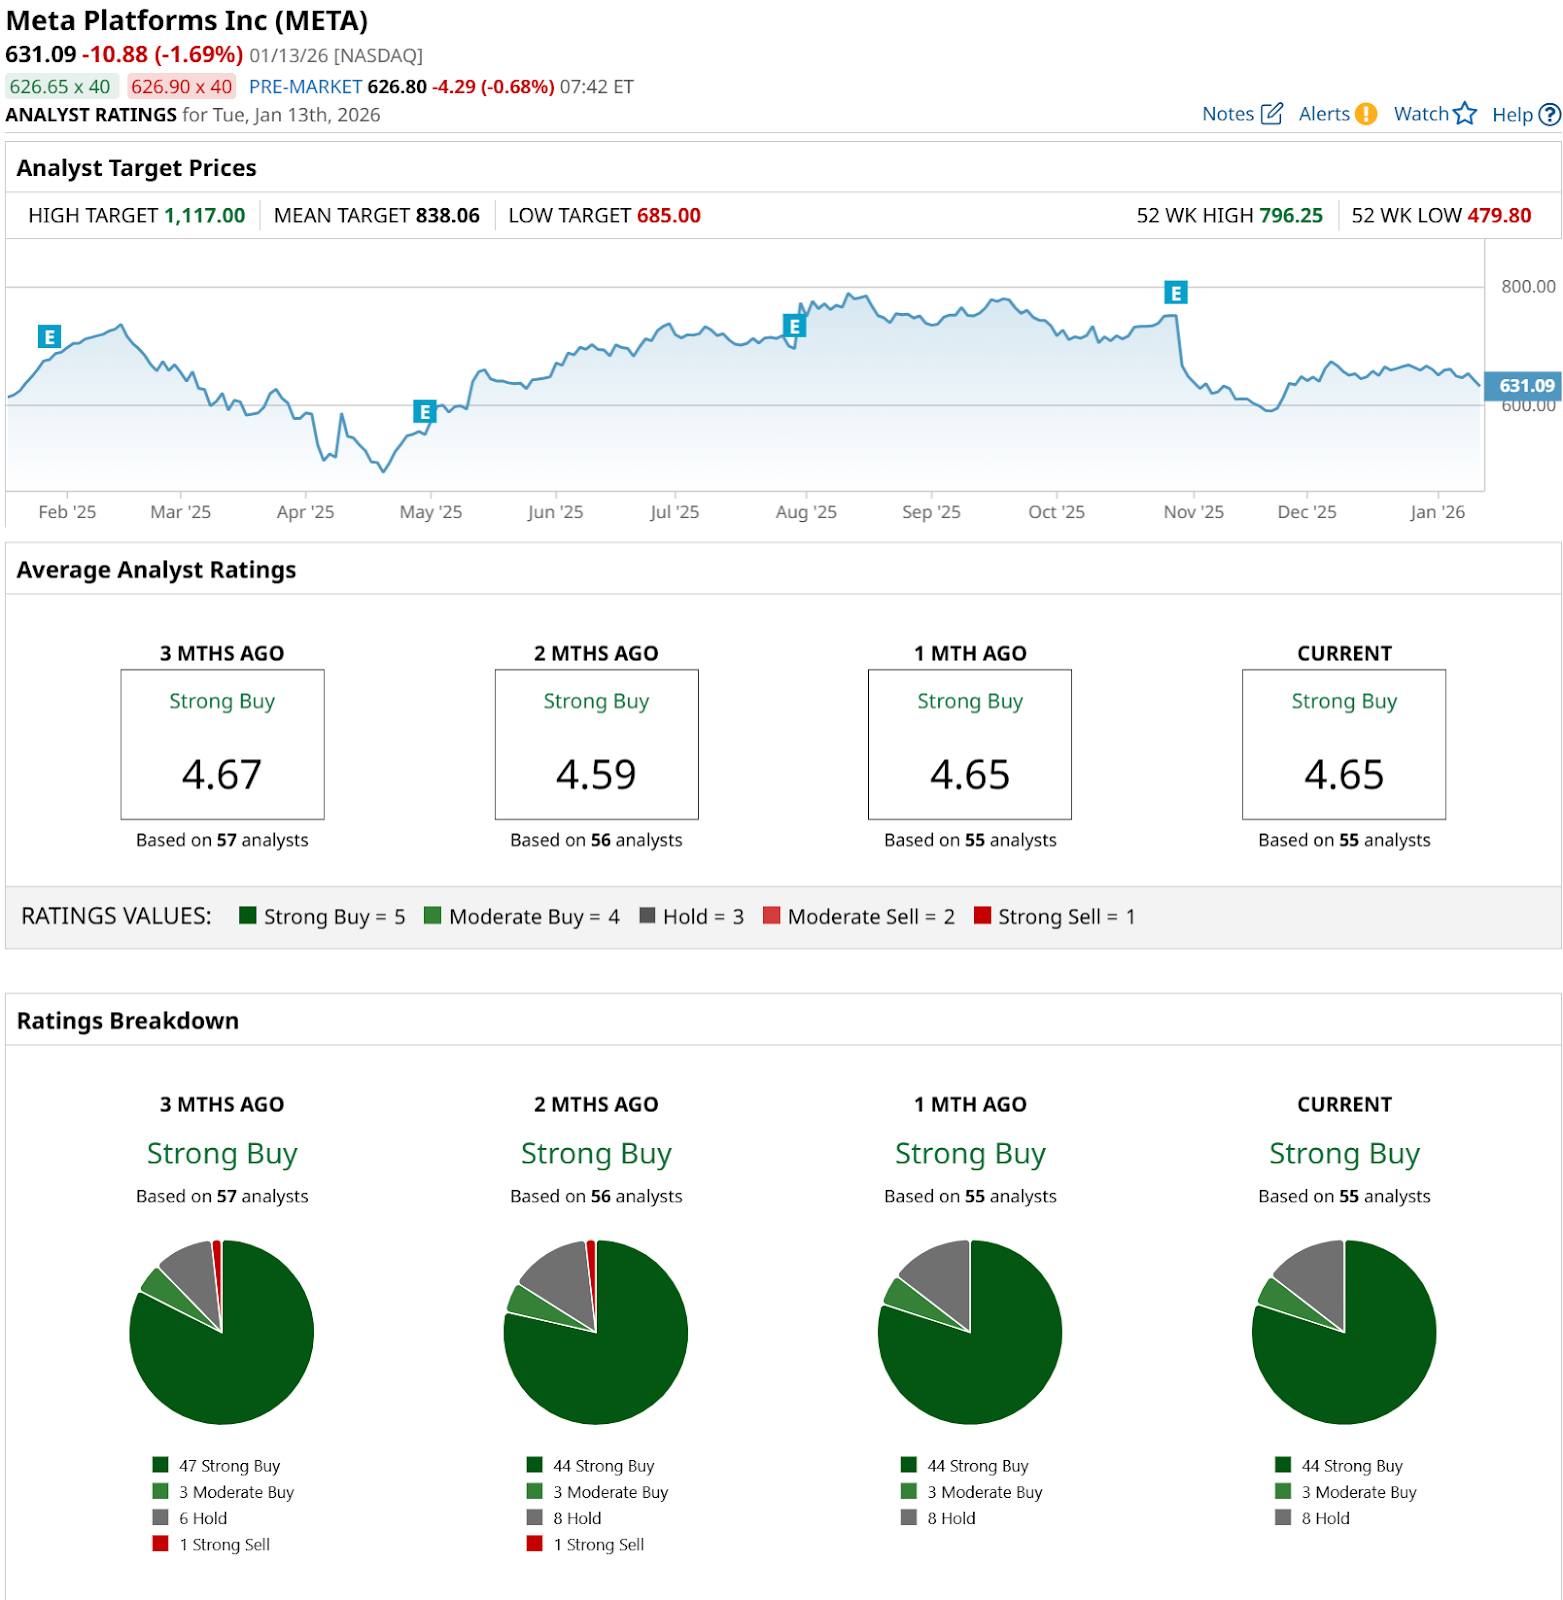Screen dimensions: 1563x1600
Task: Open the Help question mark icon
Action: click(1549, 115)
